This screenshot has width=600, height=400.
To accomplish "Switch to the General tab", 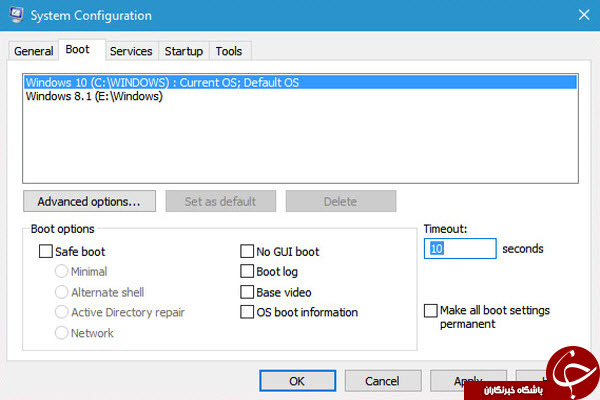I will [33, 51].
